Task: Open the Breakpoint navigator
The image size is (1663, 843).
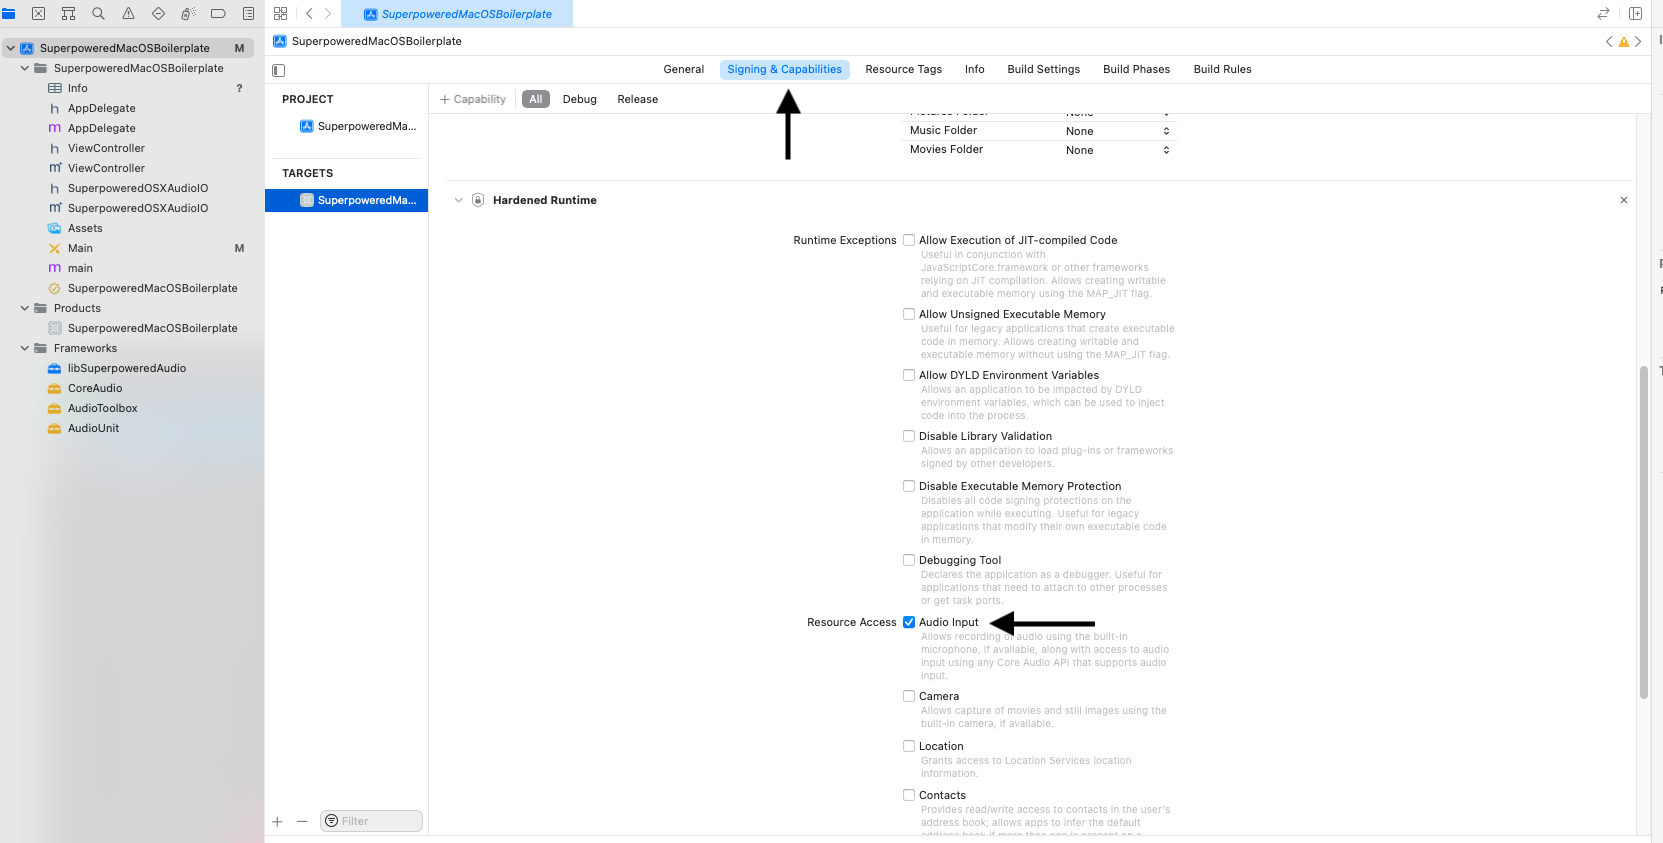Action: (x=218, y=14)
